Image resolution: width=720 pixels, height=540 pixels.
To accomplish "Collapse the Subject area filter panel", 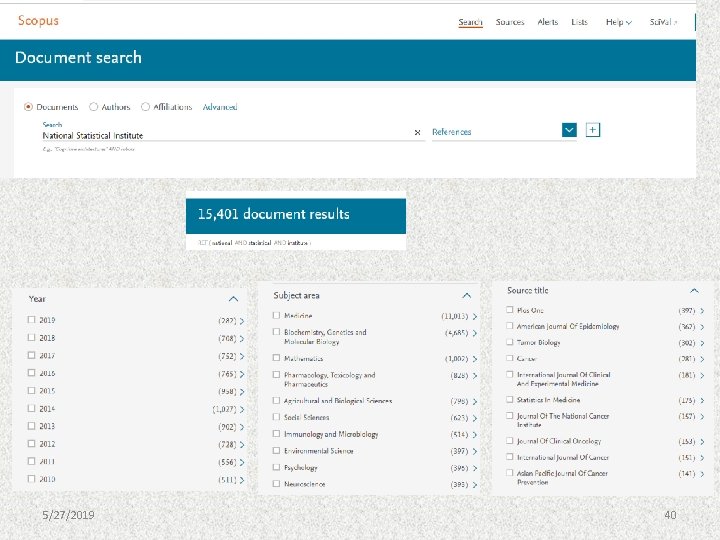I will click(x=467, y=295).
